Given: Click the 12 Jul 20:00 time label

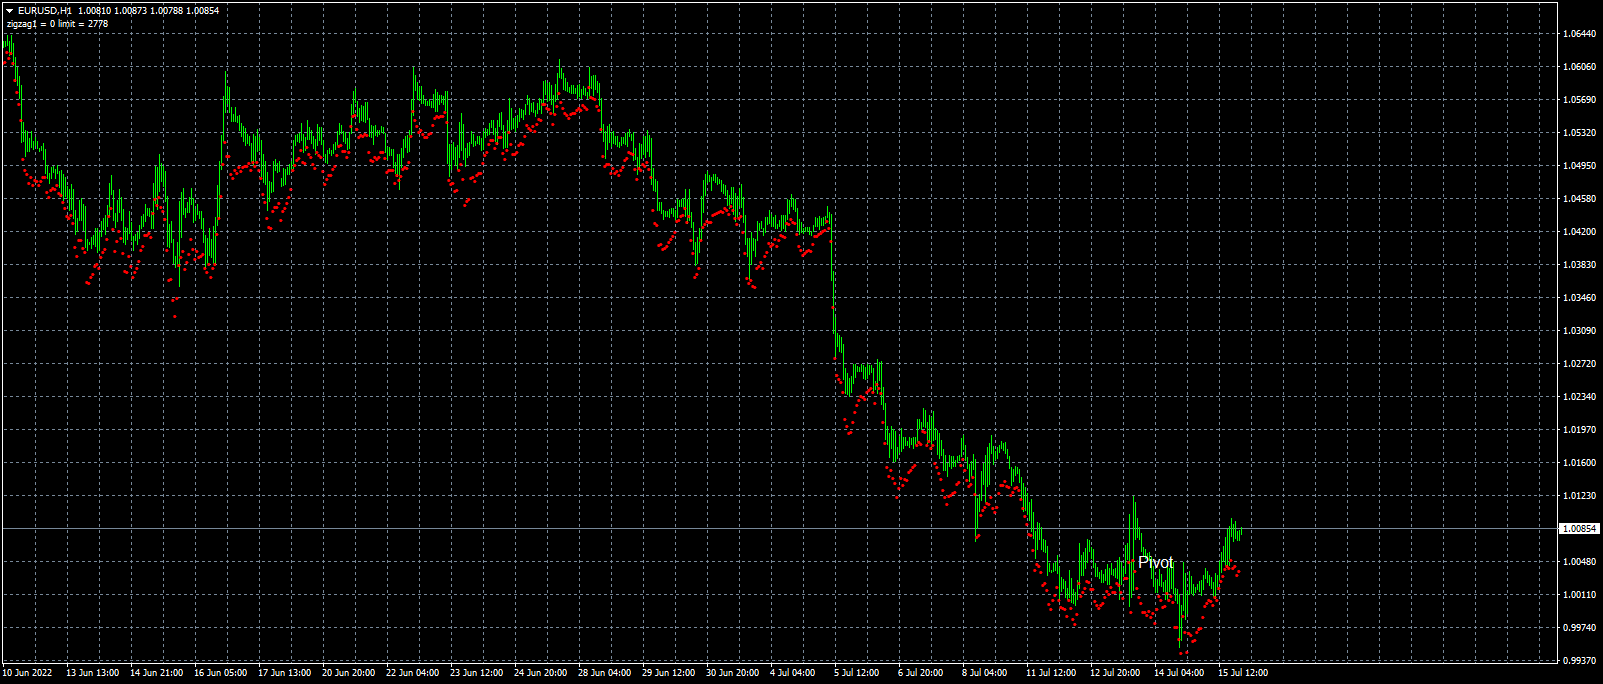Looking at the screenshot, I should click(x=1116, y=672).
